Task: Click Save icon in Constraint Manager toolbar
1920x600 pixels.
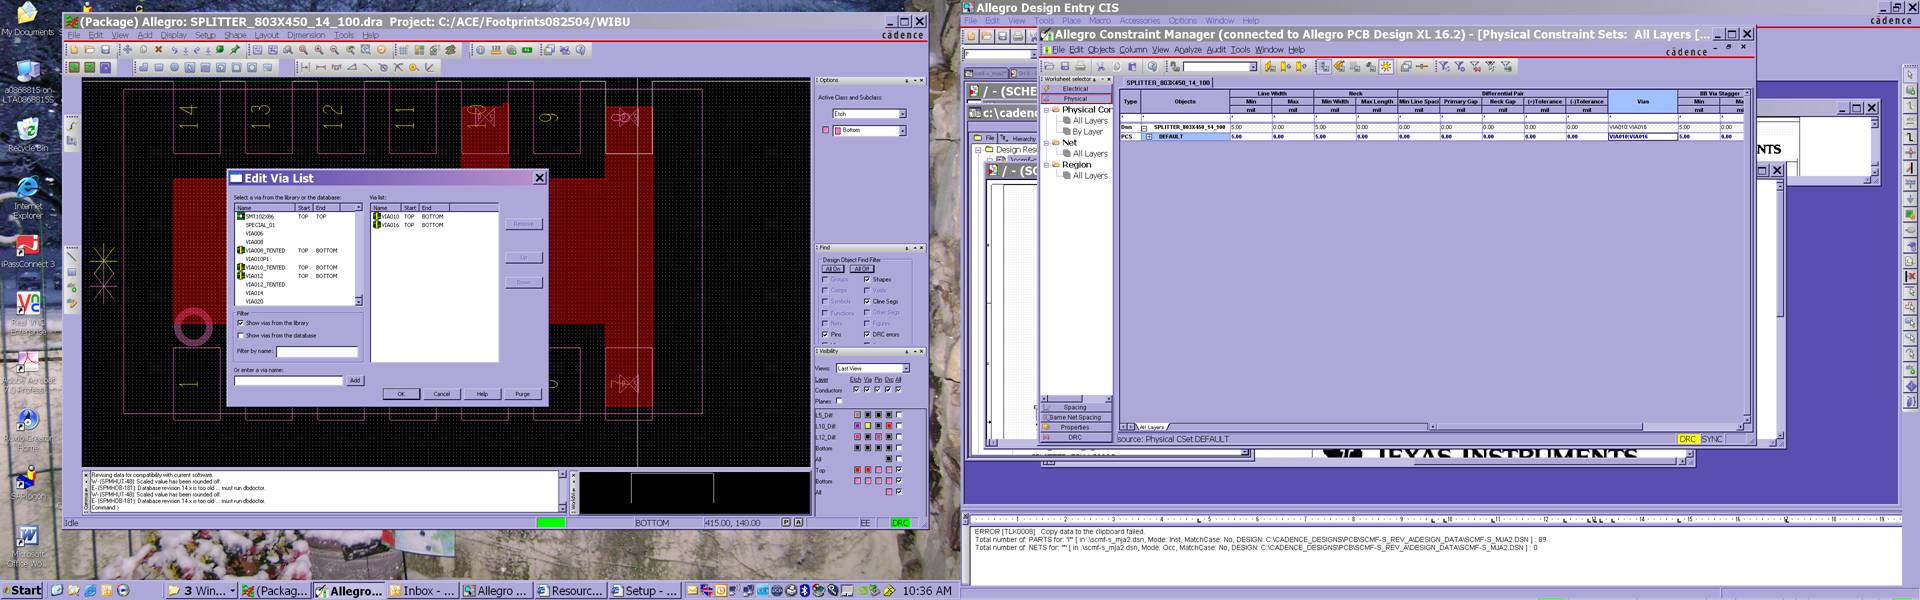Action: coord(1065,67)
